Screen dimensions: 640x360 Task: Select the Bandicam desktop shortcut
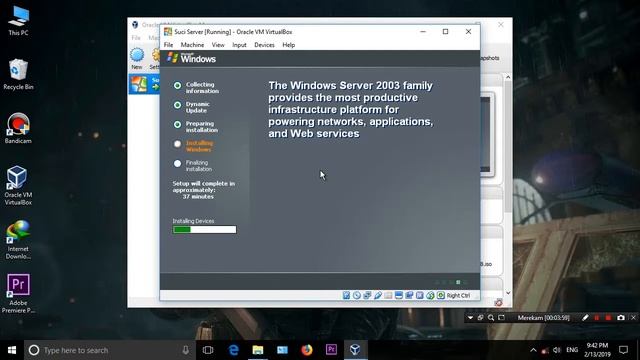tap(18, 128)
